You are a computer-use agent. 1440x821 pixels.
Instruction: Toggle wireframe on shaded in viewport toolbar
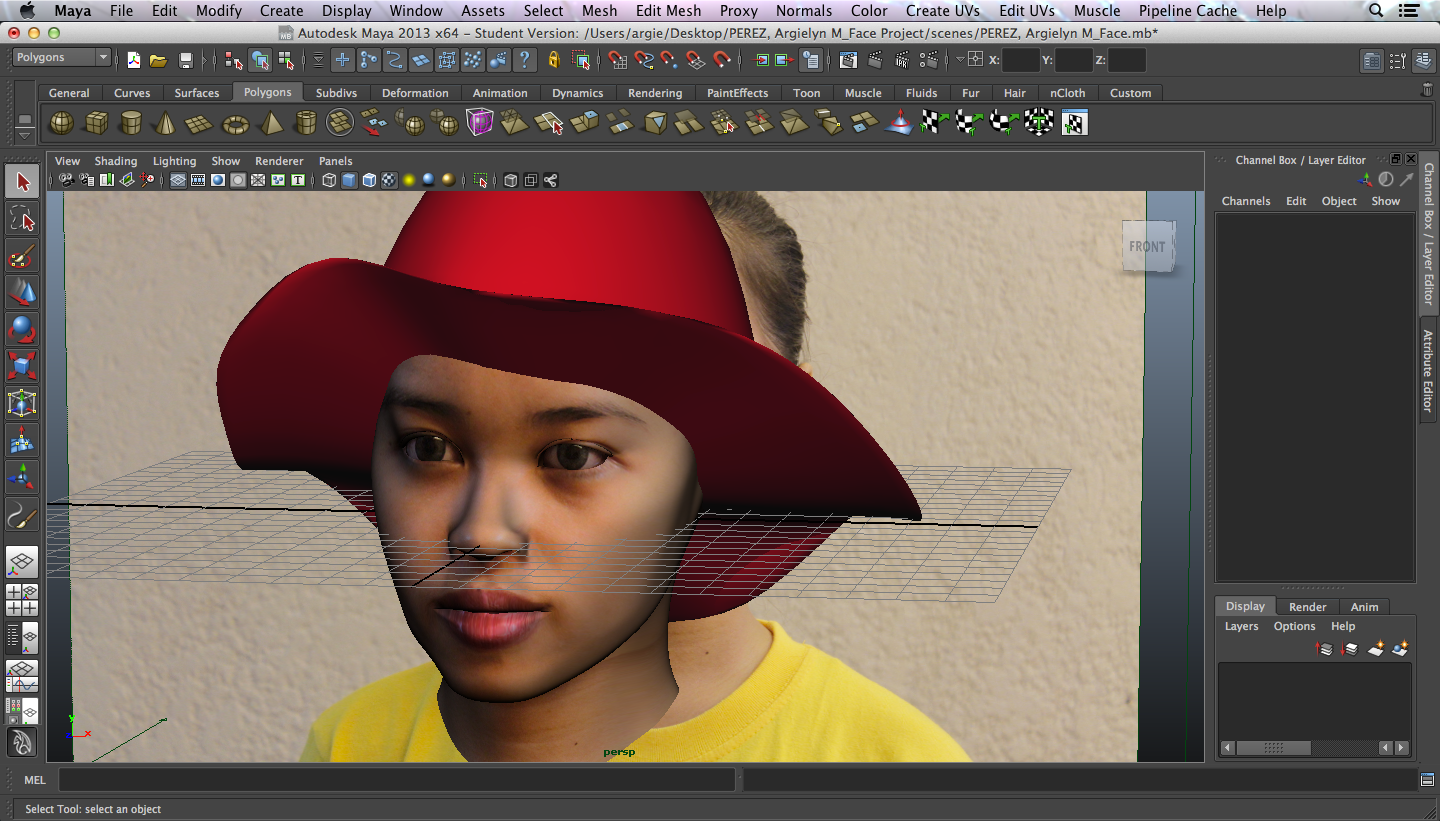click(x=369, y=181)
